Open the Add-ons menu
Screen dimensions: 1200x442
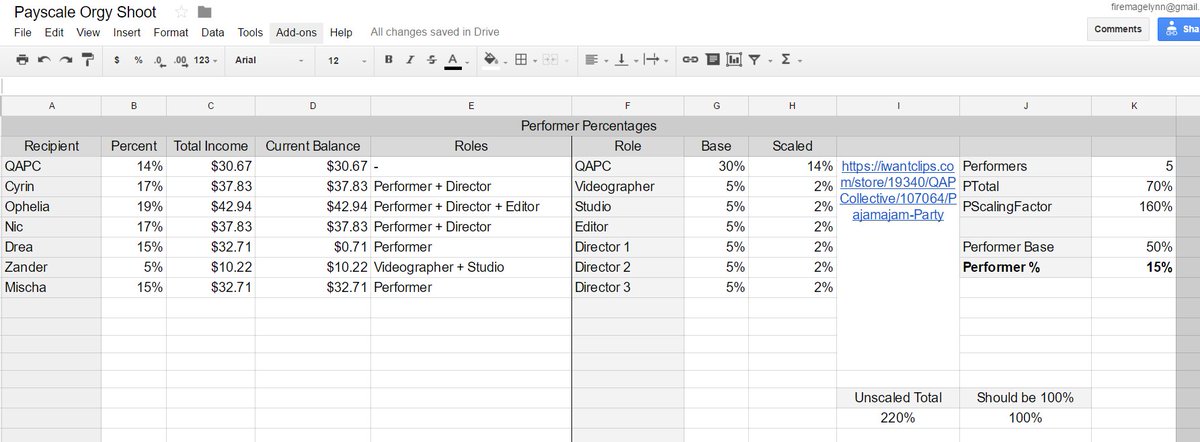[x=296, y=32]
